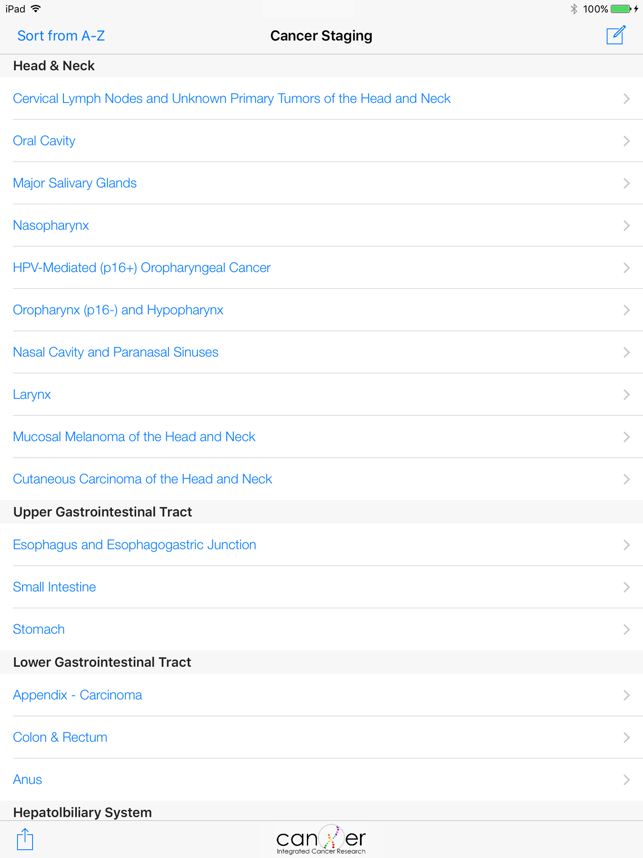
Task: Tap the compose note icon
Action: click(x=616, y=36)
